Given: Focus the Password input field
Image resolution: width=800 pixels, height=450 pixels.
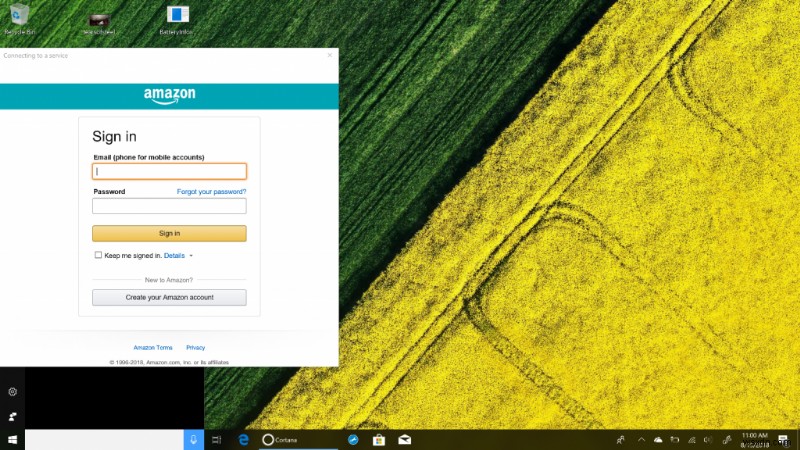Looking at the screenshot, I should pyautogui.click(x=169, y=206).
